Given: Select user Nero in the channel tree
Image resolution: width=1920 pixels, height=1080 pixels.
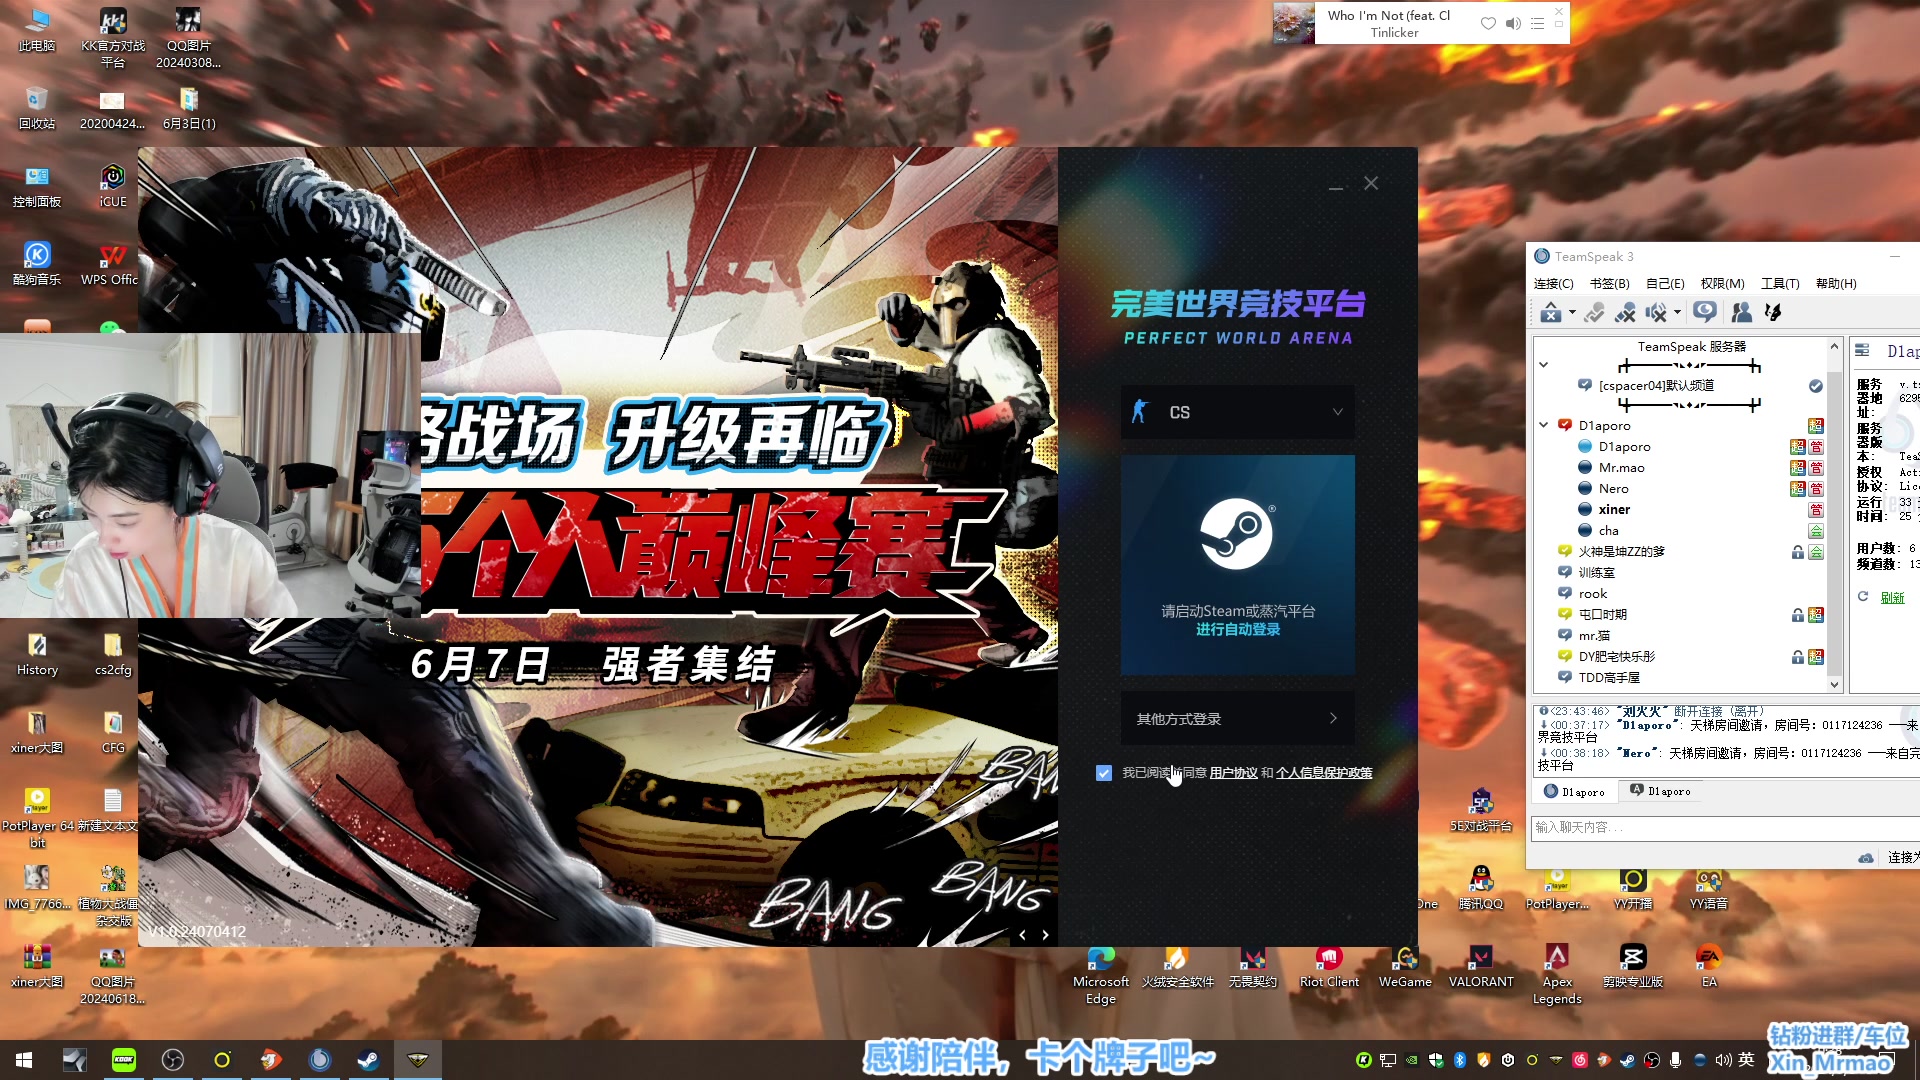Looking at the screenshot, I should [1613, 489].
